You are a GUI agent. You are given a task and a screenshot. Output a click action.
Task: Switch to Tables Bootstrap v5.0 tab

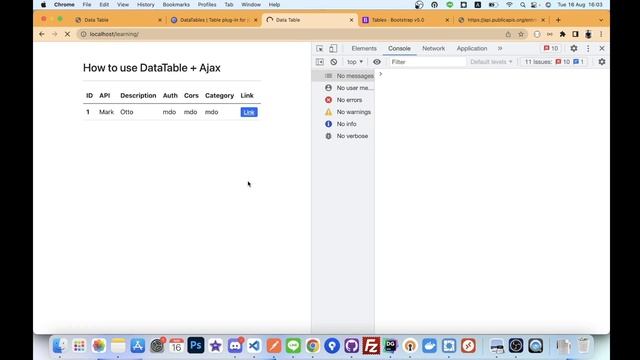[x=405, y=20]
